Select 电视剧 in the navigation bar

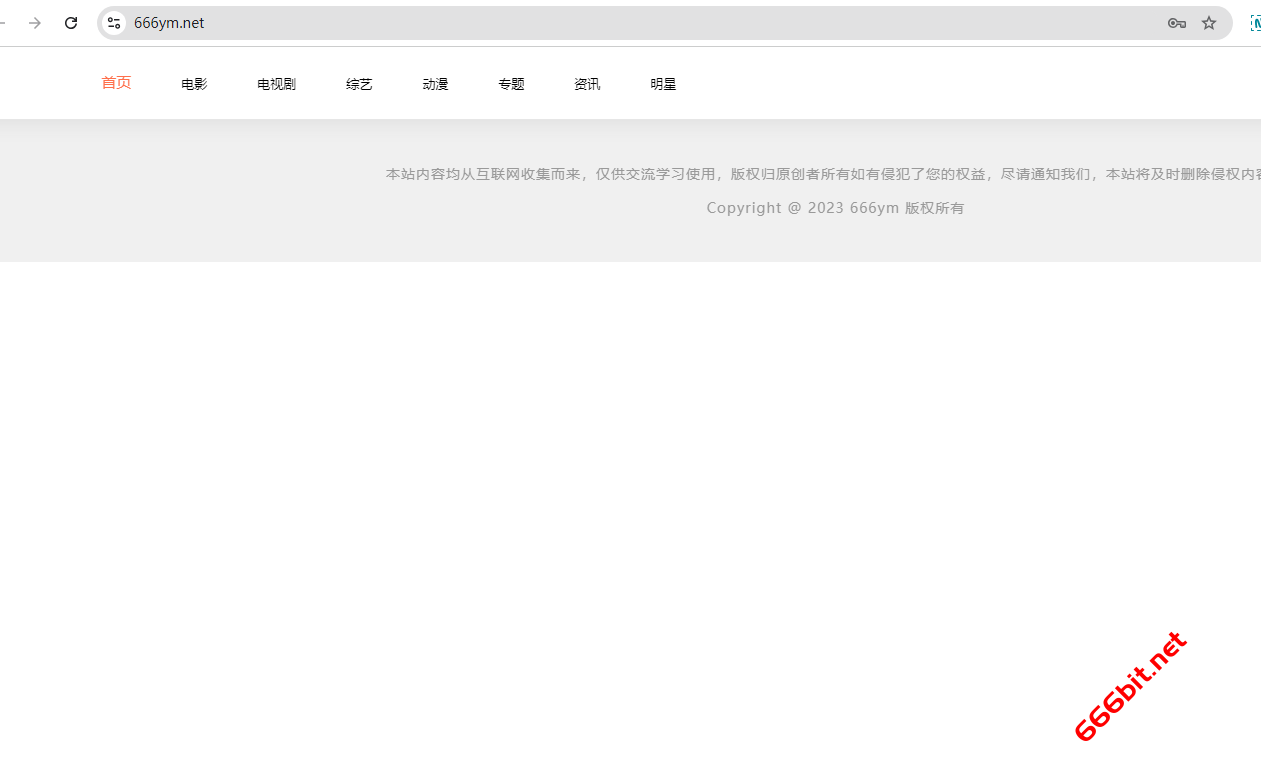click(276, 85)
